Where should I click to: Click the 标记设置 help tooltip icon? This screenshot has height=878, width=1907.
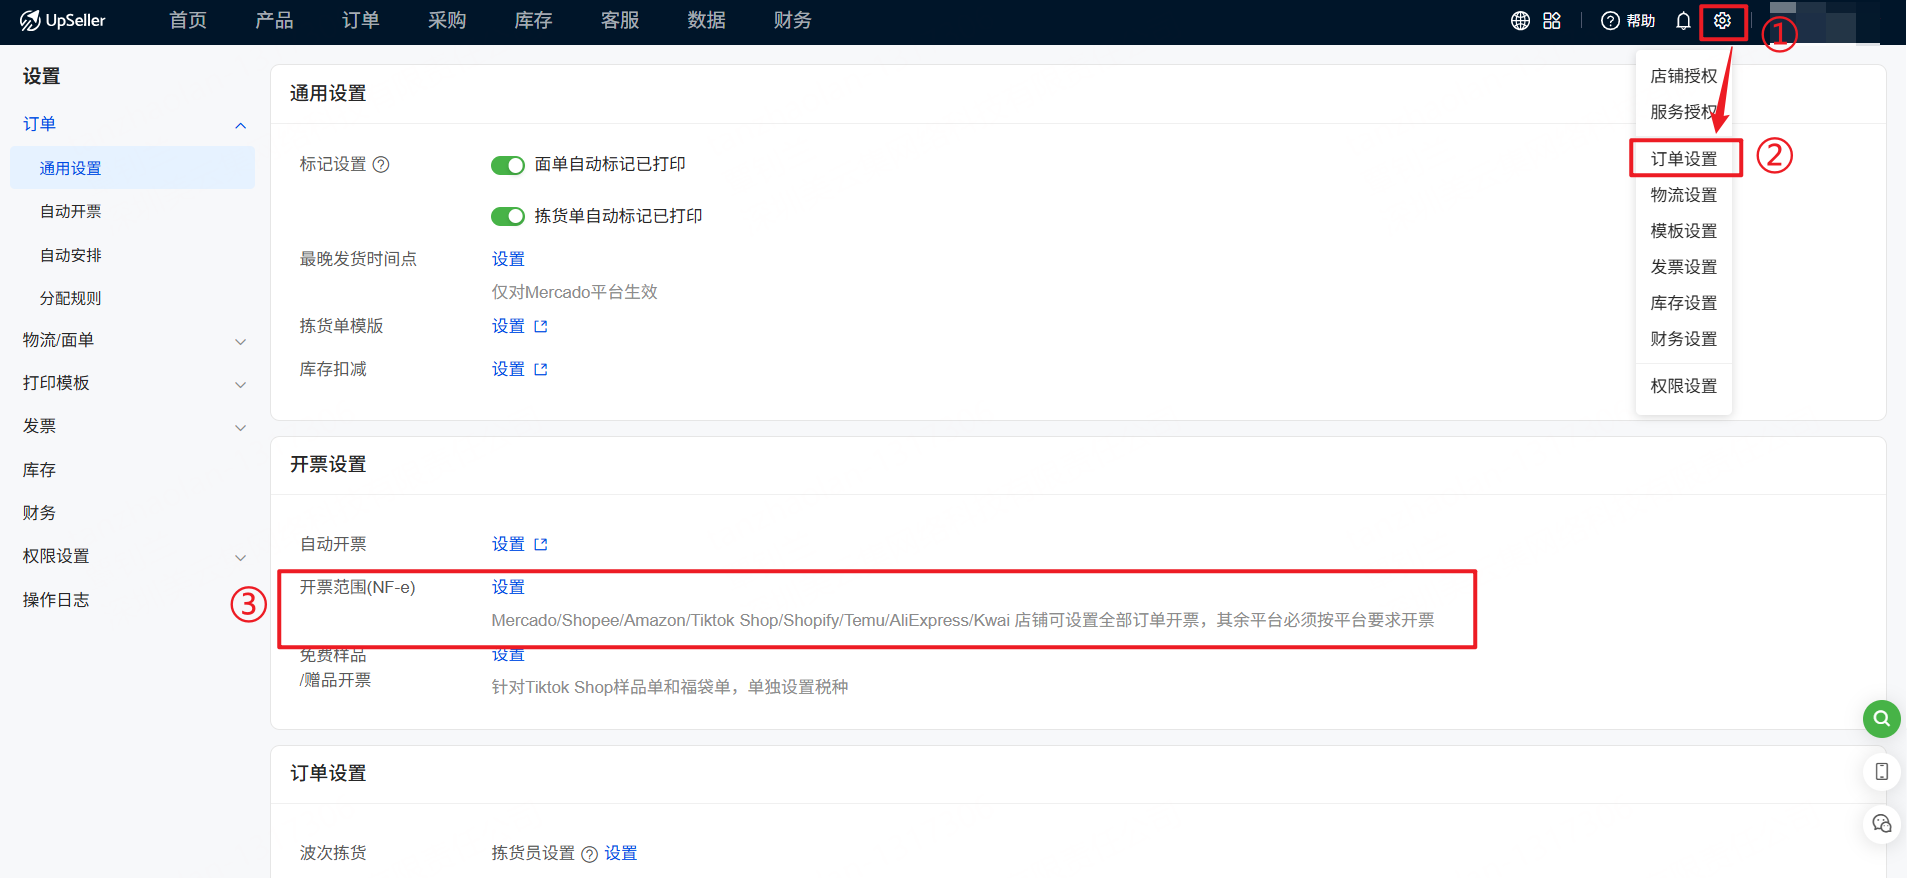(x=381, y=165)
